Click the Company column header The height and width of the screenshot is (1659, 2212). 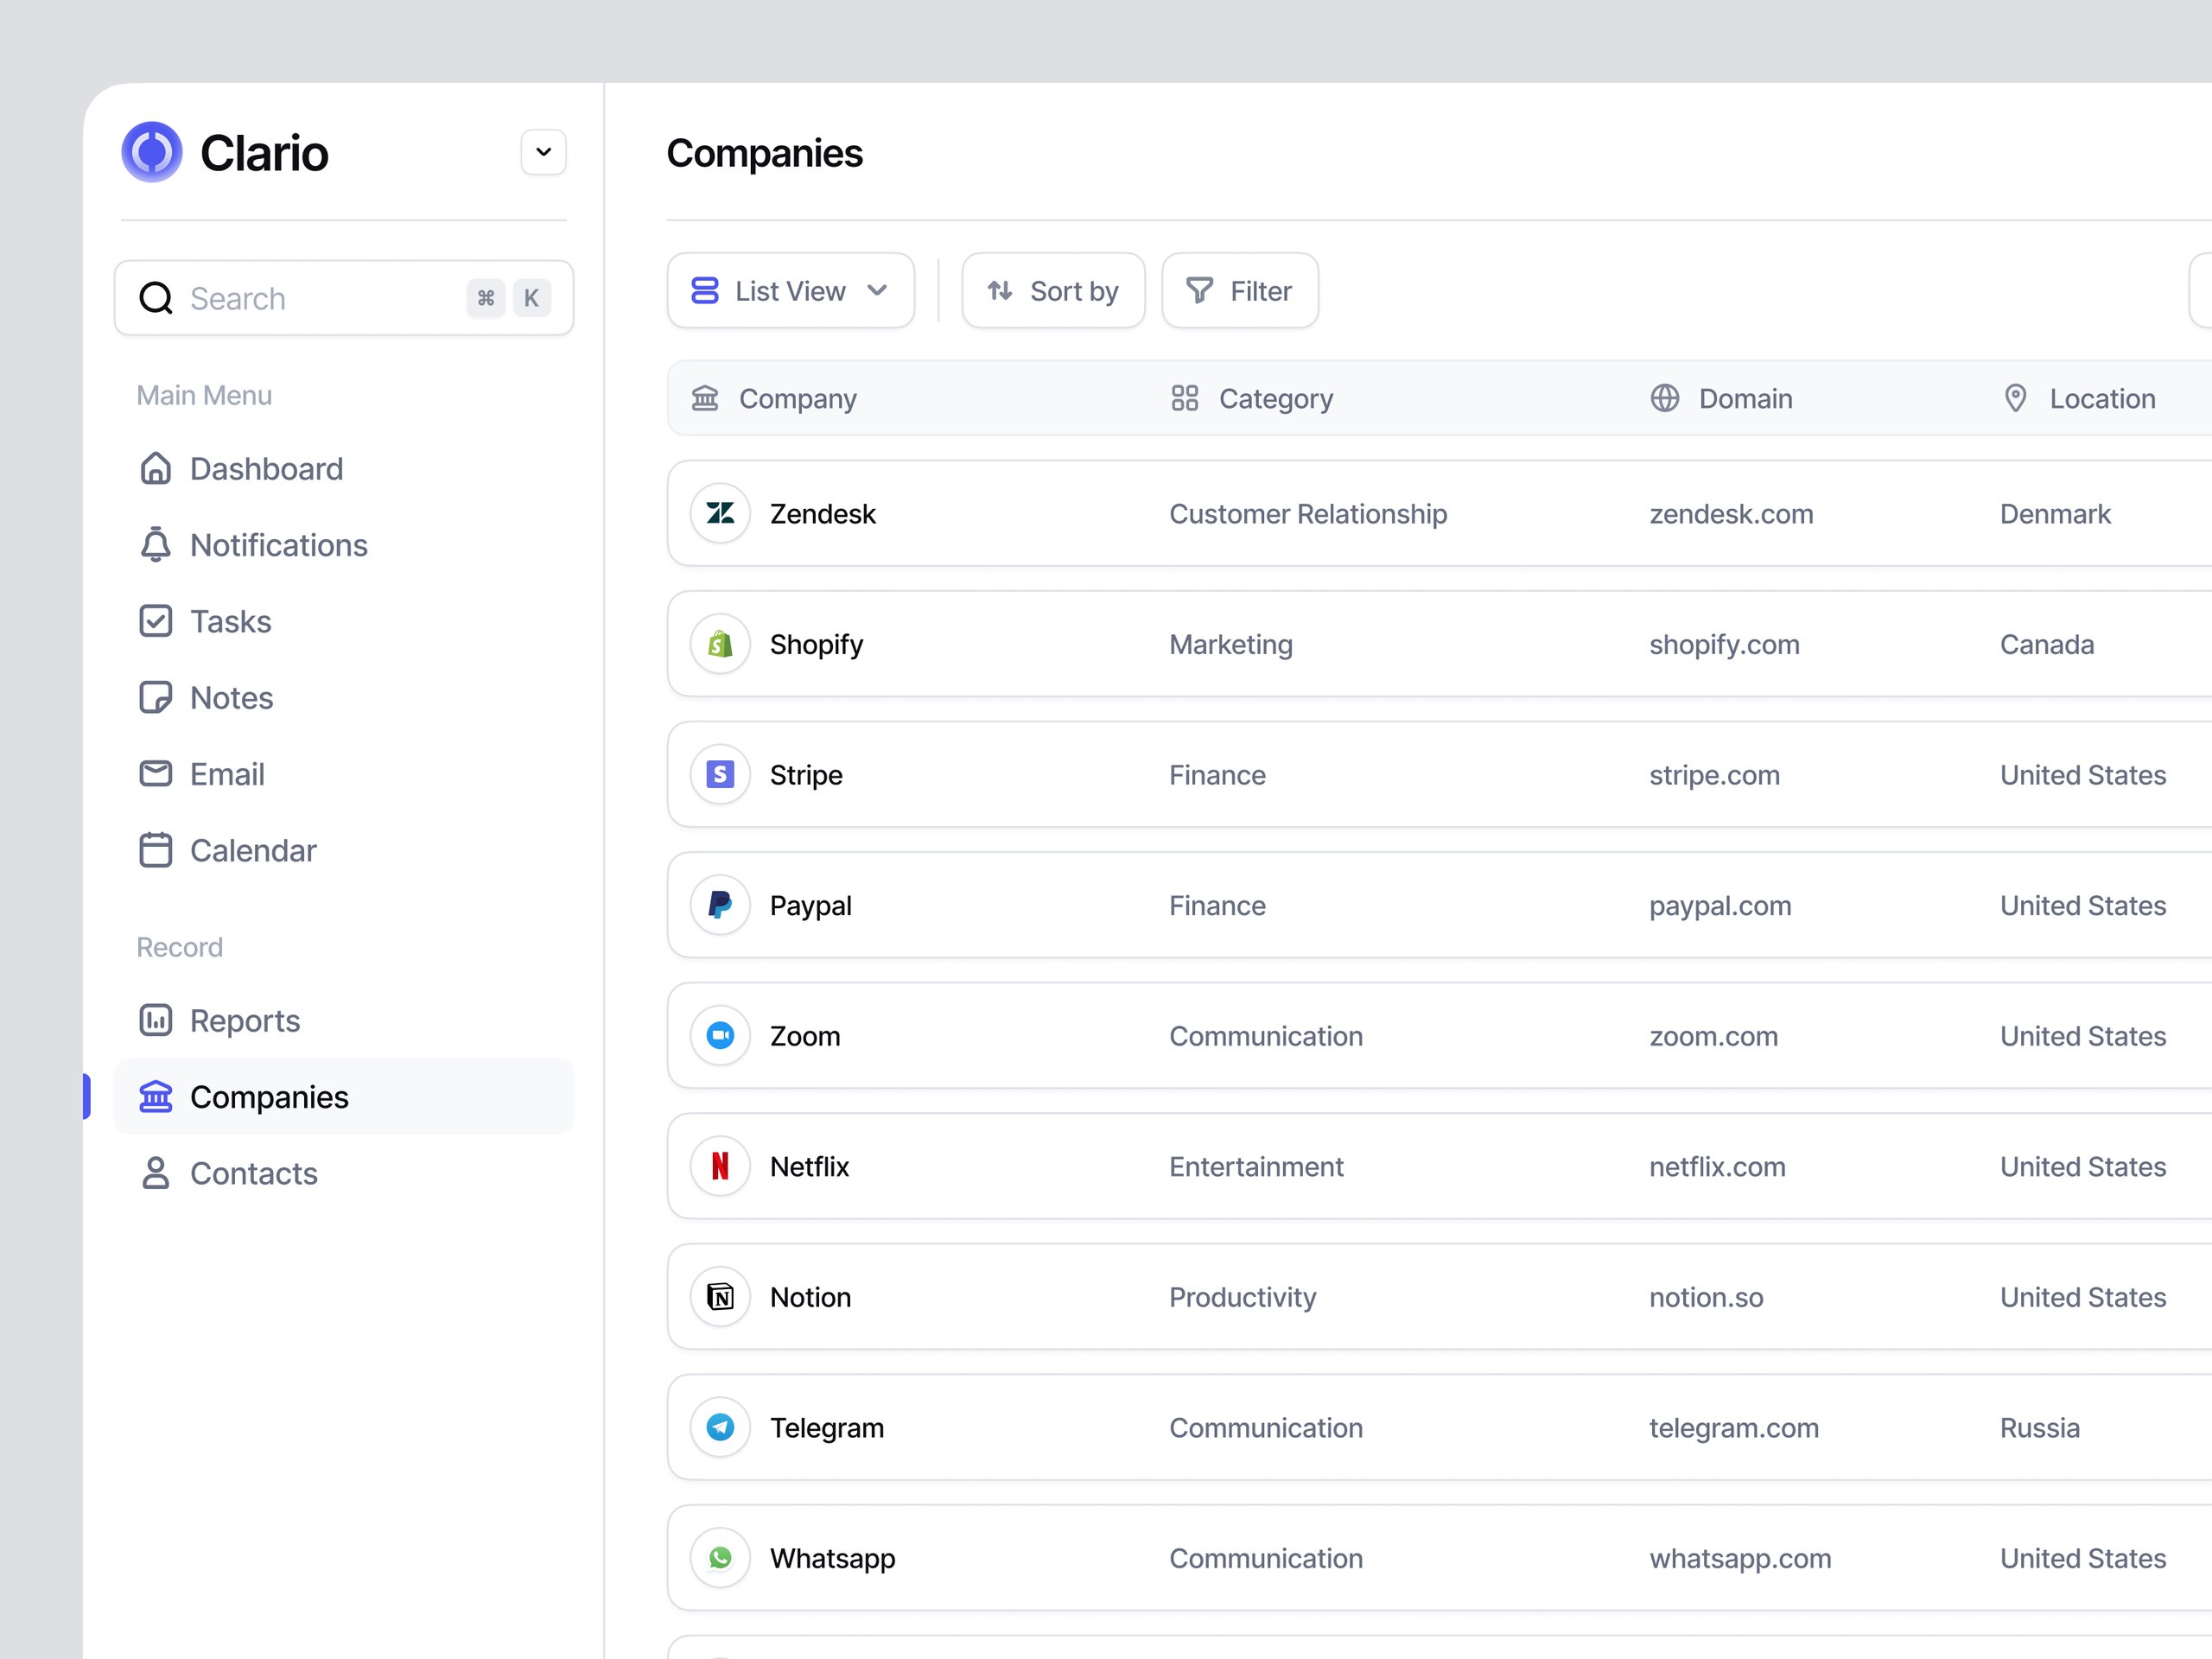pyautogui.click(x=774, y=399)
